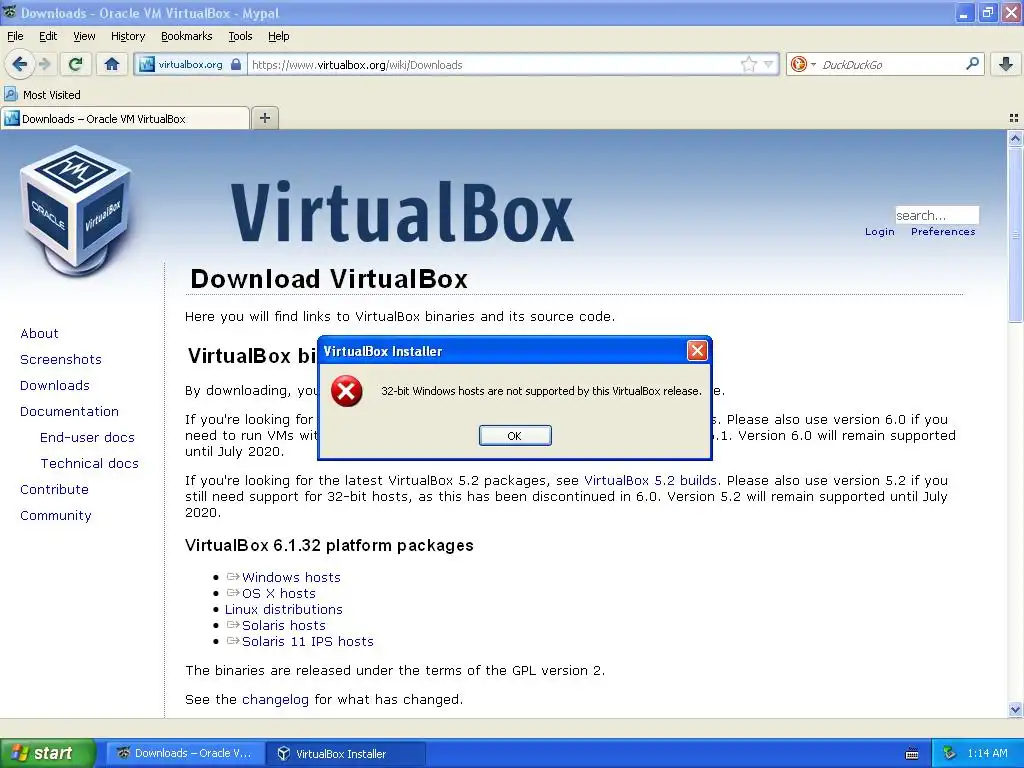Open the Tools menu
The height and width of the screenshot is (768, 1024).
(x=240, y=36)
